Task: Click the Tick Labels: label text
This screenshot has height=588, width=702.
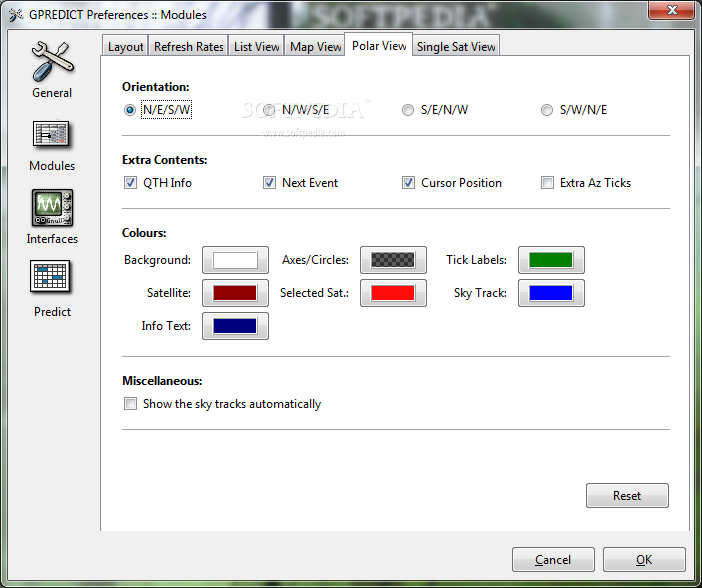Action: [x=476, y=260]
